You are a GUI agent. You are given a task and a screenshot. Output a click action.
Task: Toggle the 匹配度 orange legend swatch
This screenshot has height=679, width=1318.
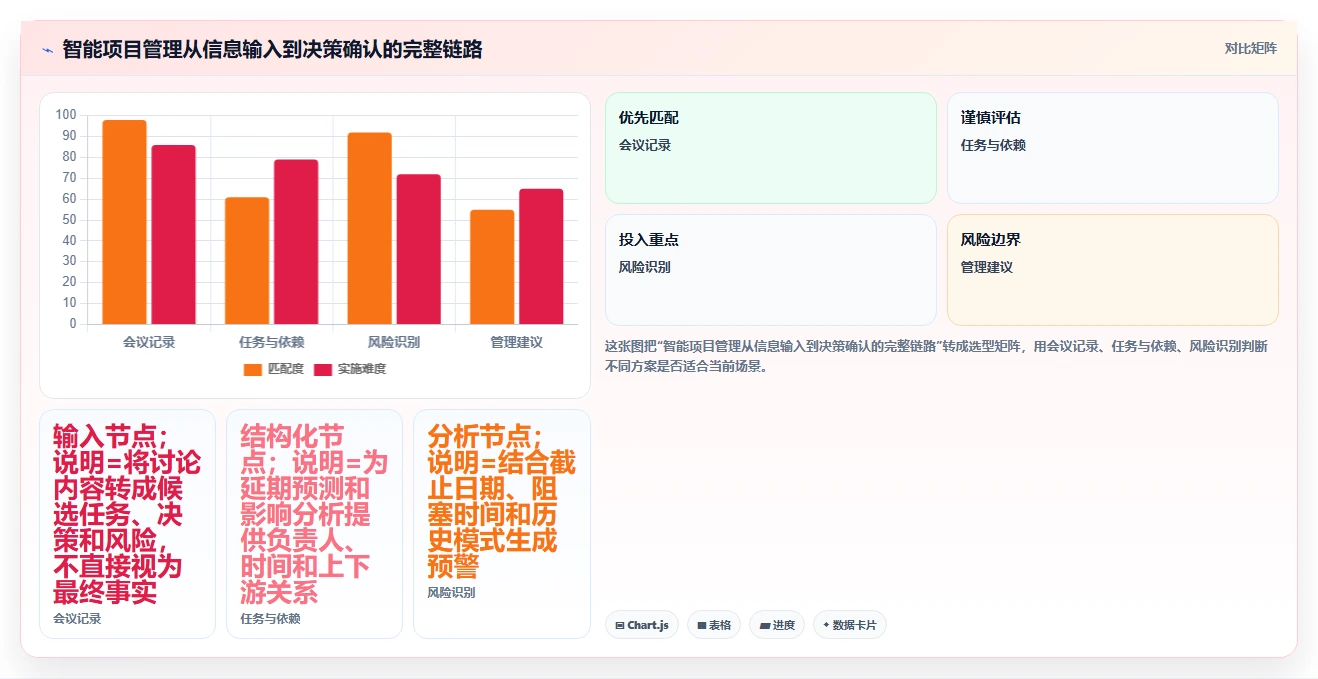coord(253,369)
